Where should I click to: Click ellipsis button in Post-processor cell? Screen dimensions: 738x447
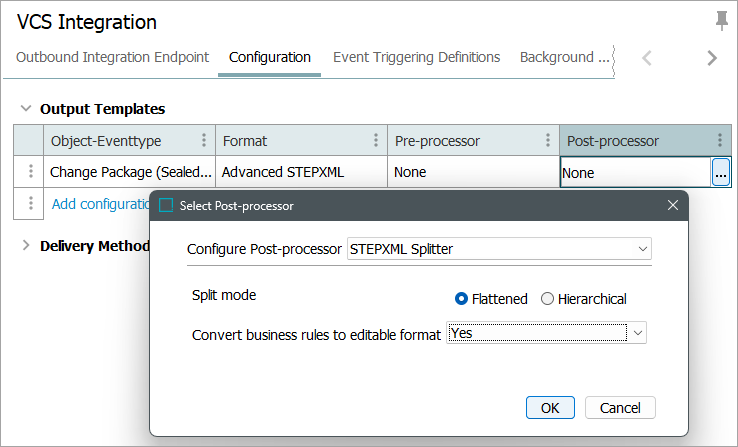720,173
